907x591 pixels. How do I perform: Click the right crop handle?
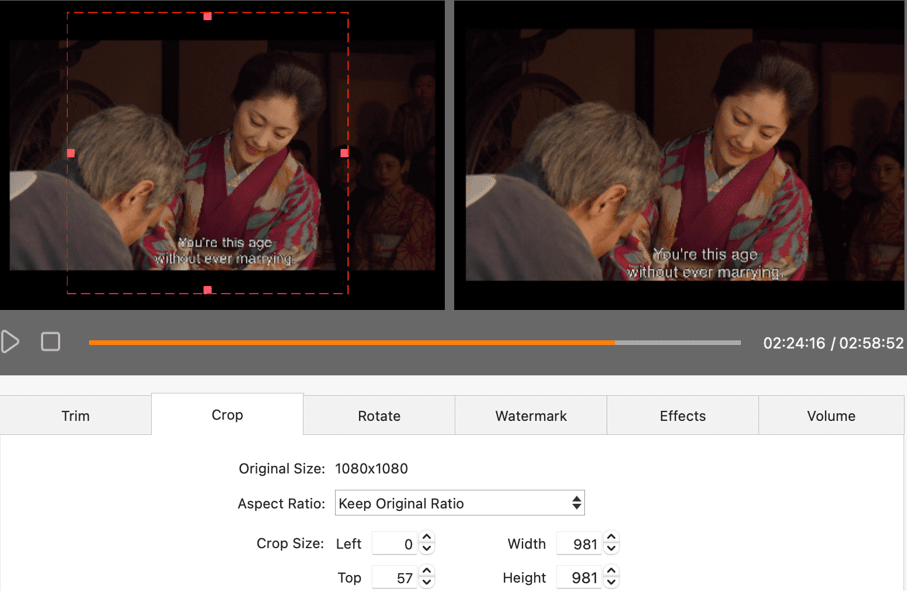click(x=345, y=153)
